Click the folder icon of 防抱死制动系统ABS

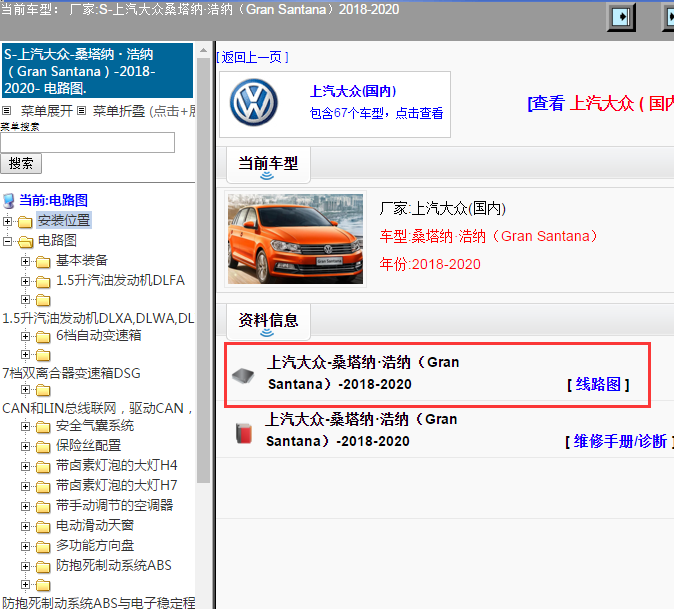click(43, 566)
